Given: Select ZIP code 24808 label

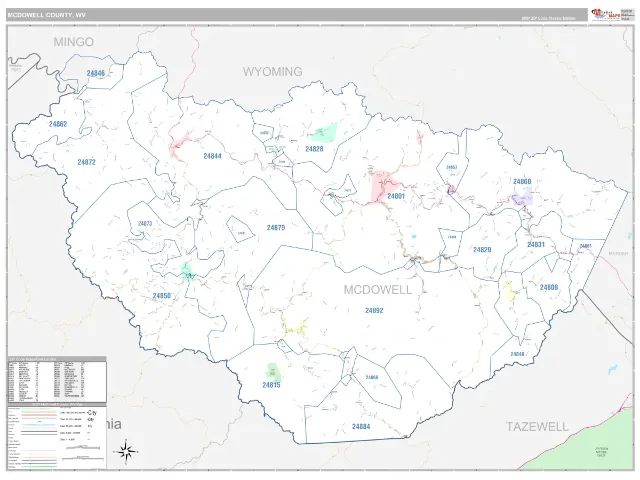Looking at the screenshot, I should [x=549, y=287].
